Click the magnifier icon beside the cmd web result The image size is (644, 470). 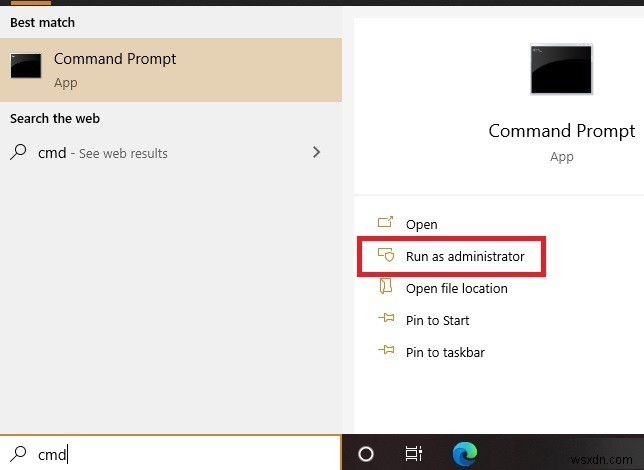point(18,153)
